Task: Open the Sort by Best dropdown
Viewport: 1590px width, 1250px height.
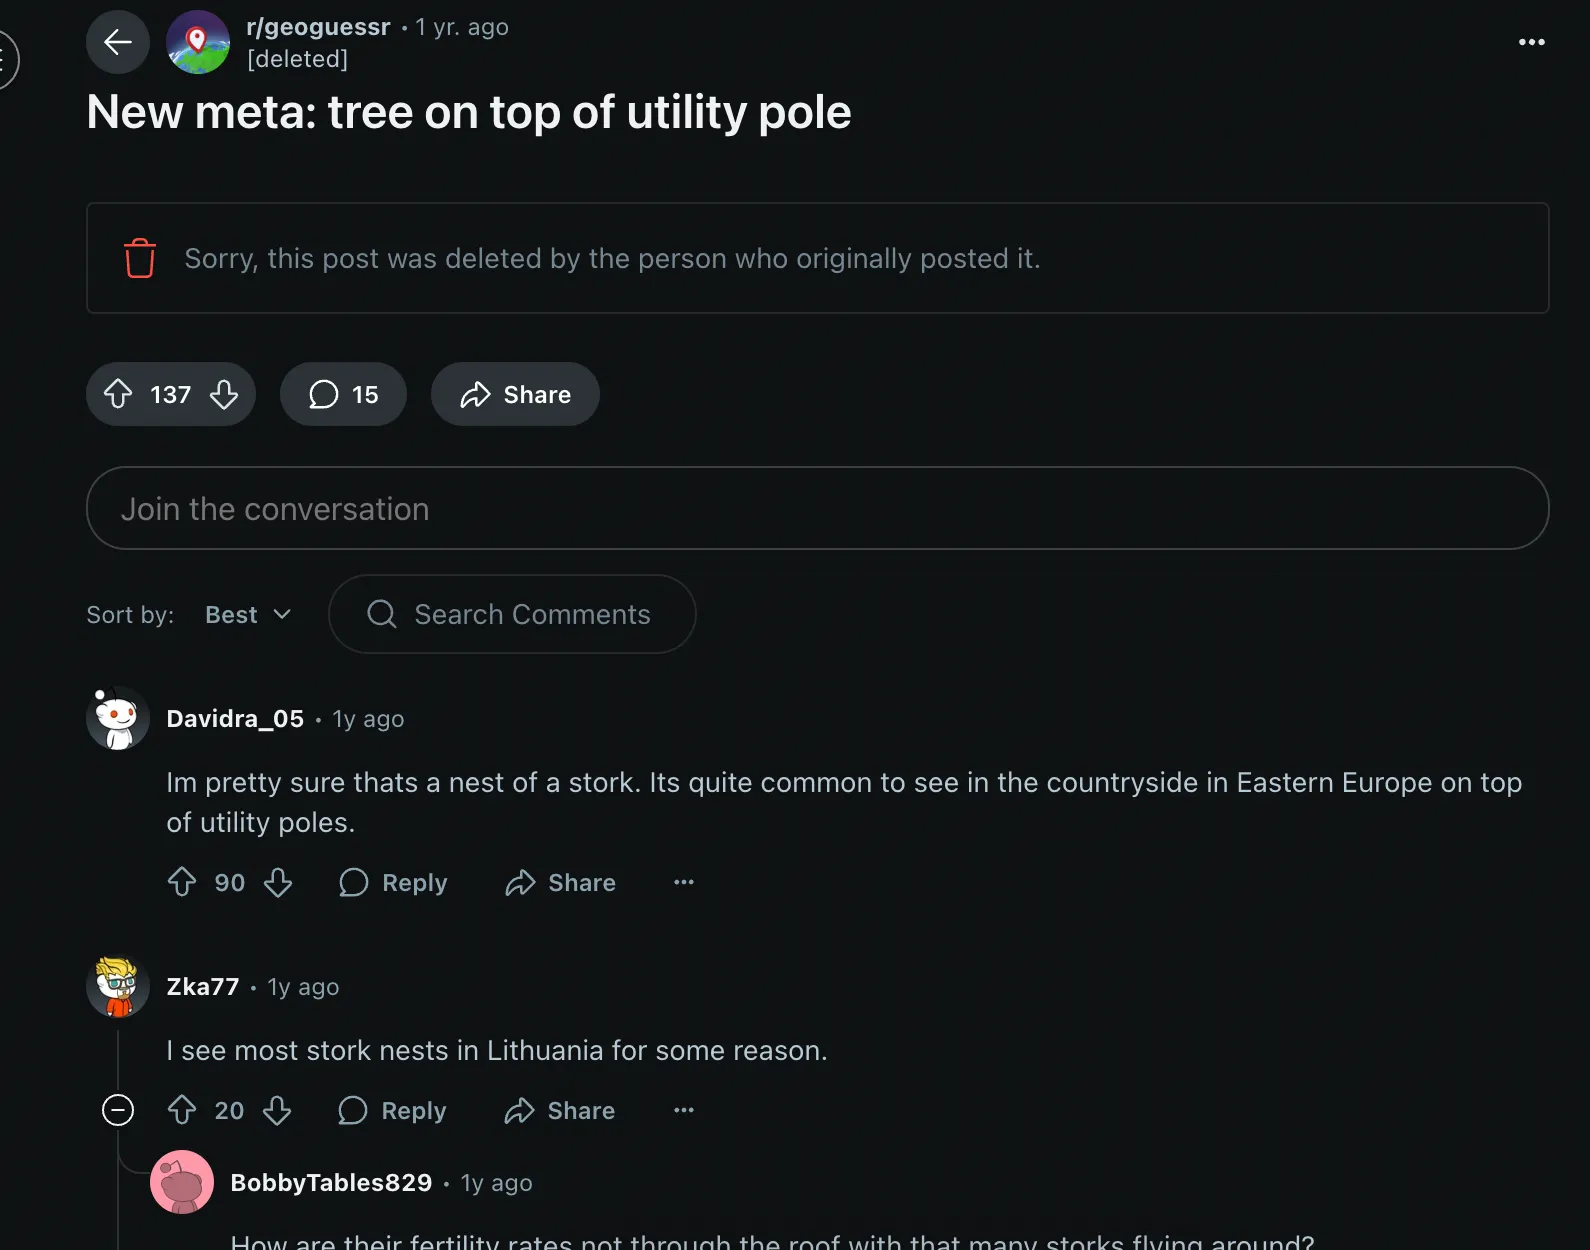Action: [x=247, y=614]
